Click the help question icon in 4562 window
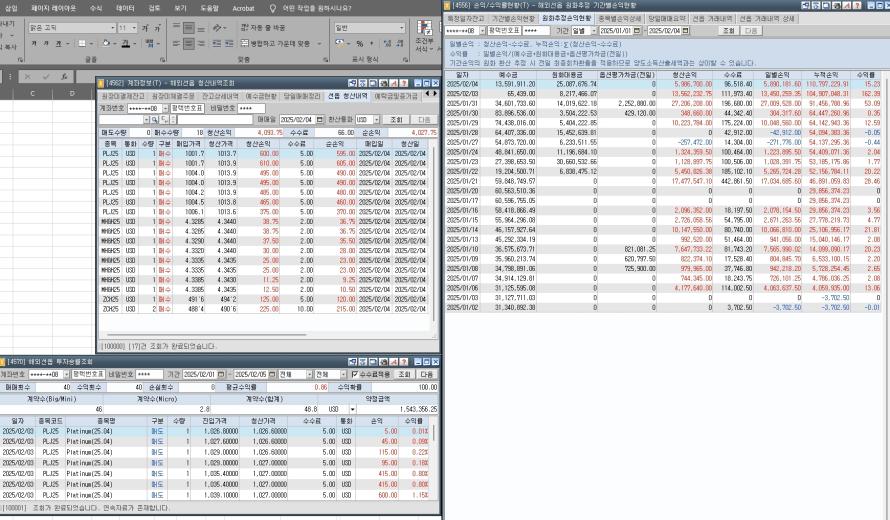 point(404,83)
